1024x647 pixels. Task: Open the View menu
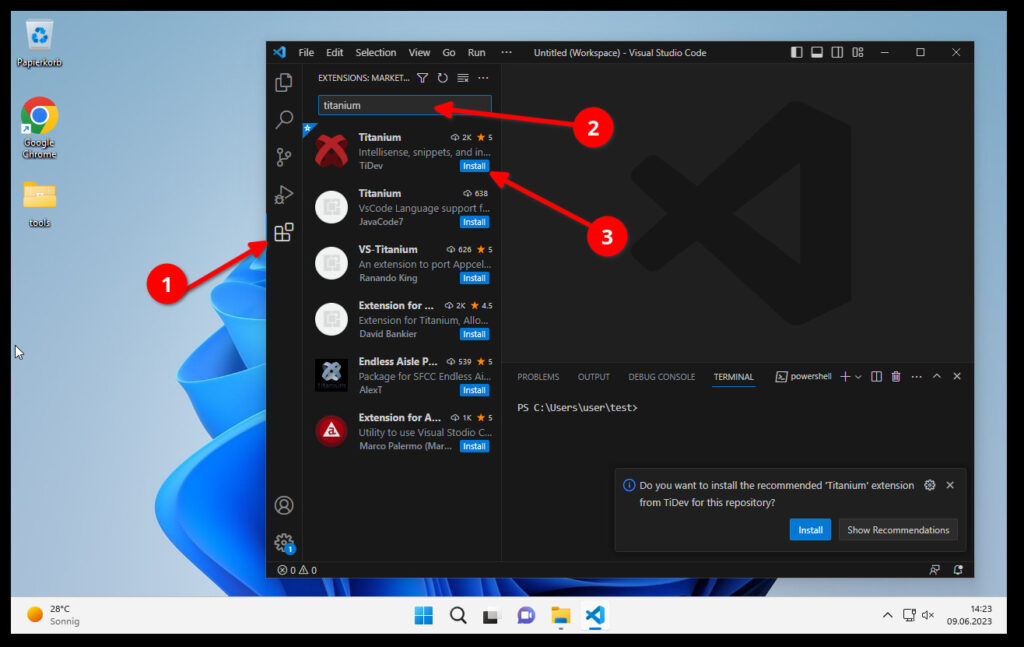coord(419,52)
